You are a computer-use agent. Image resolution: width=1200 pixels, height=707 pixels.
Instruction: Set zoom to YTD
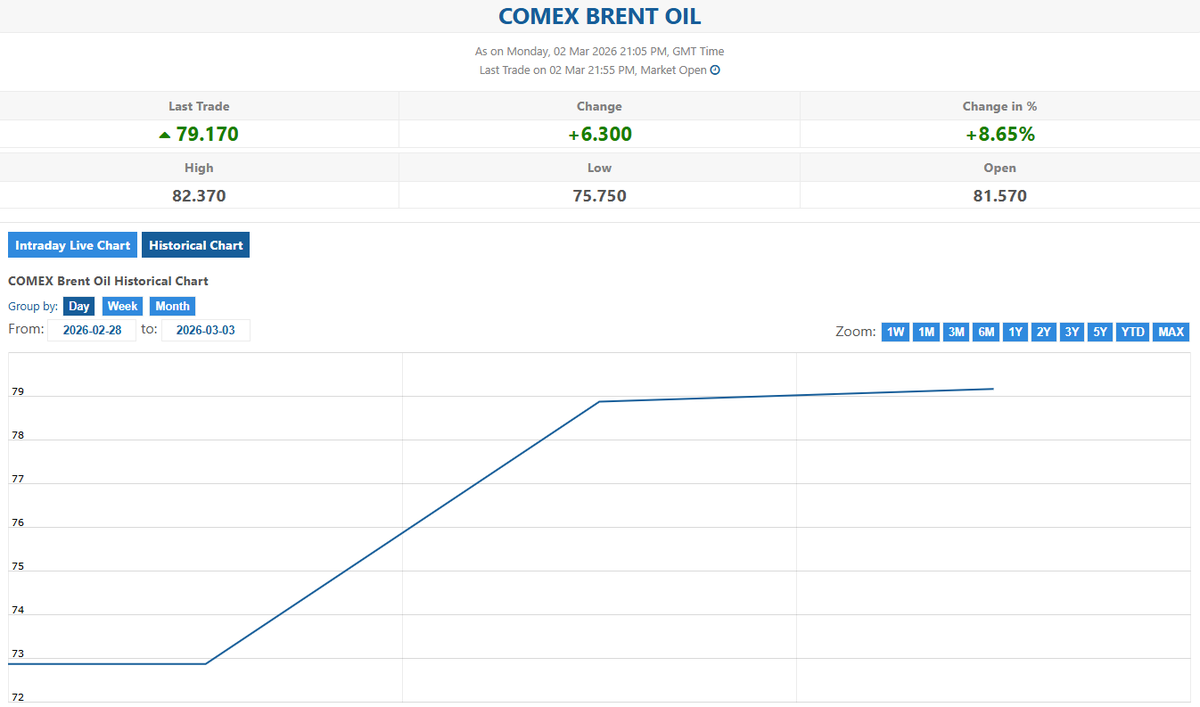(1133, 332)
